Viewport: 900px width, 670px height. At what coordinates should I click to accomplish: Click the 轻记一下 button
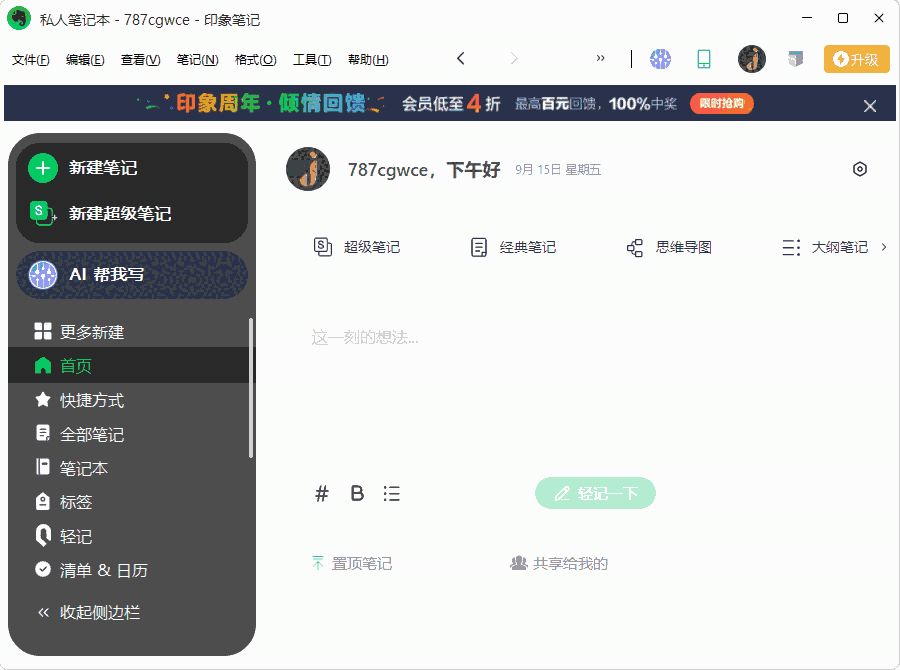pyautogui.click(x=595, y=493)
